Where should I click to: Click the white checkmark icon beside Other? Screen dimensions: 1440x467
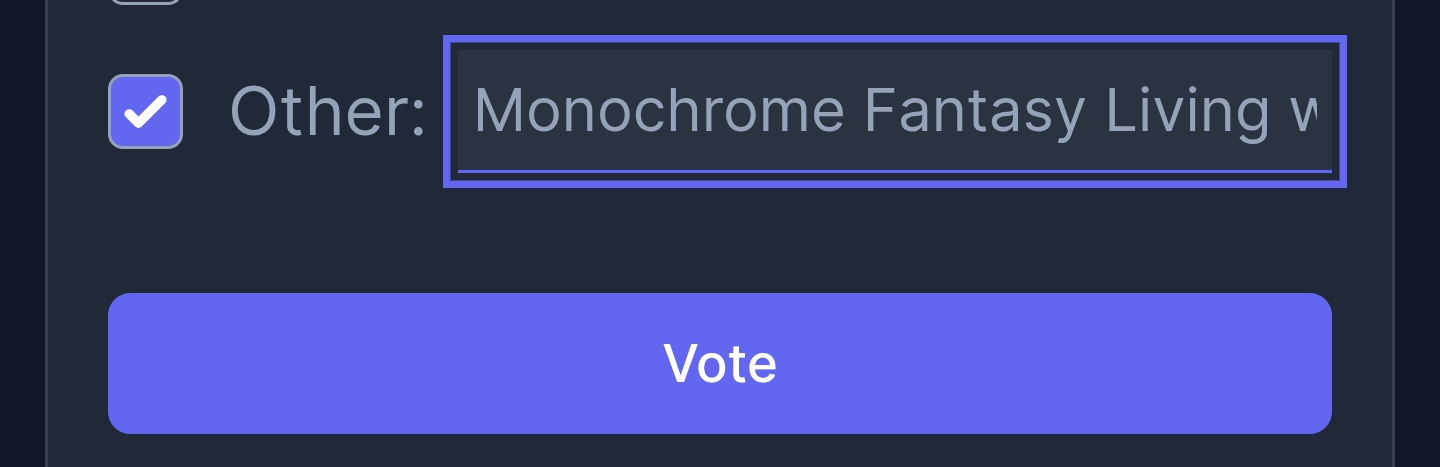pyautogui.click(x=146, y=111)
